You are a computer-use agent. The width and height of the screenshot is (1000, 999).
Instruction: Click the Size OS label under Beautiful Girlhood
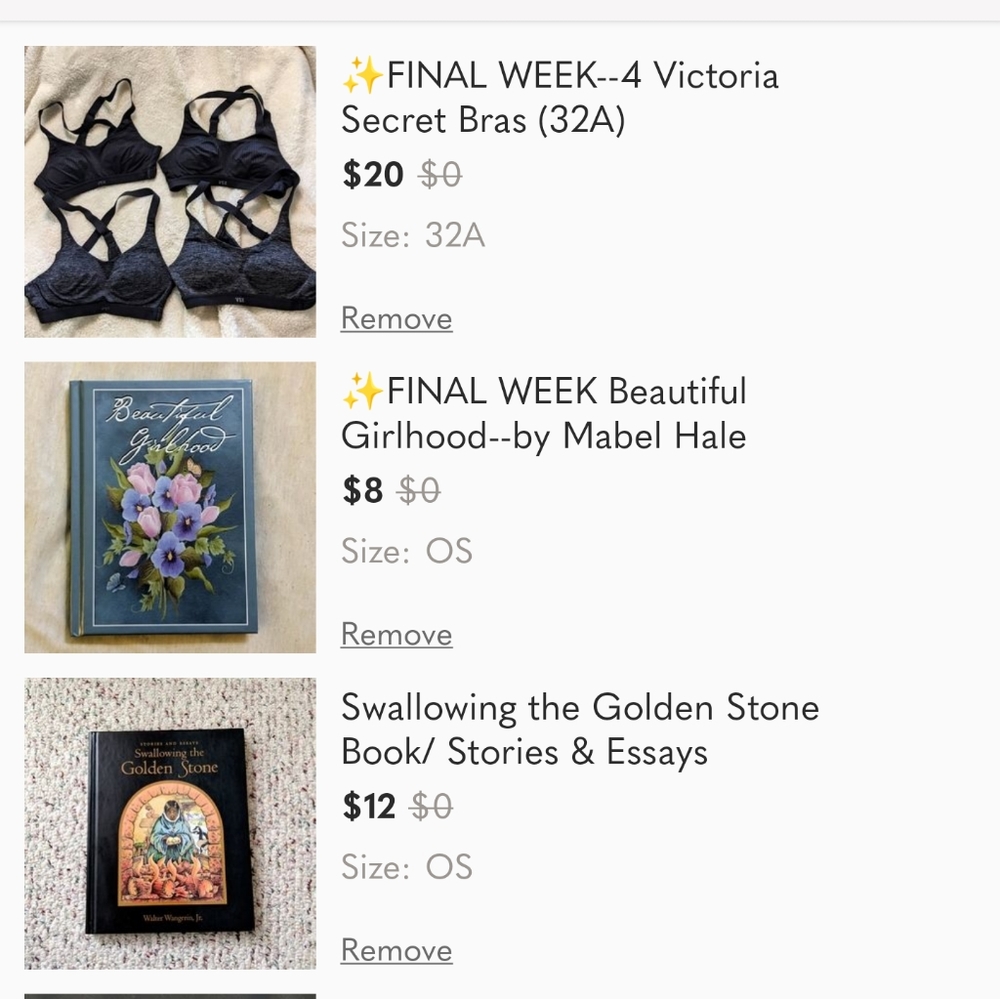tap(407, 552)
